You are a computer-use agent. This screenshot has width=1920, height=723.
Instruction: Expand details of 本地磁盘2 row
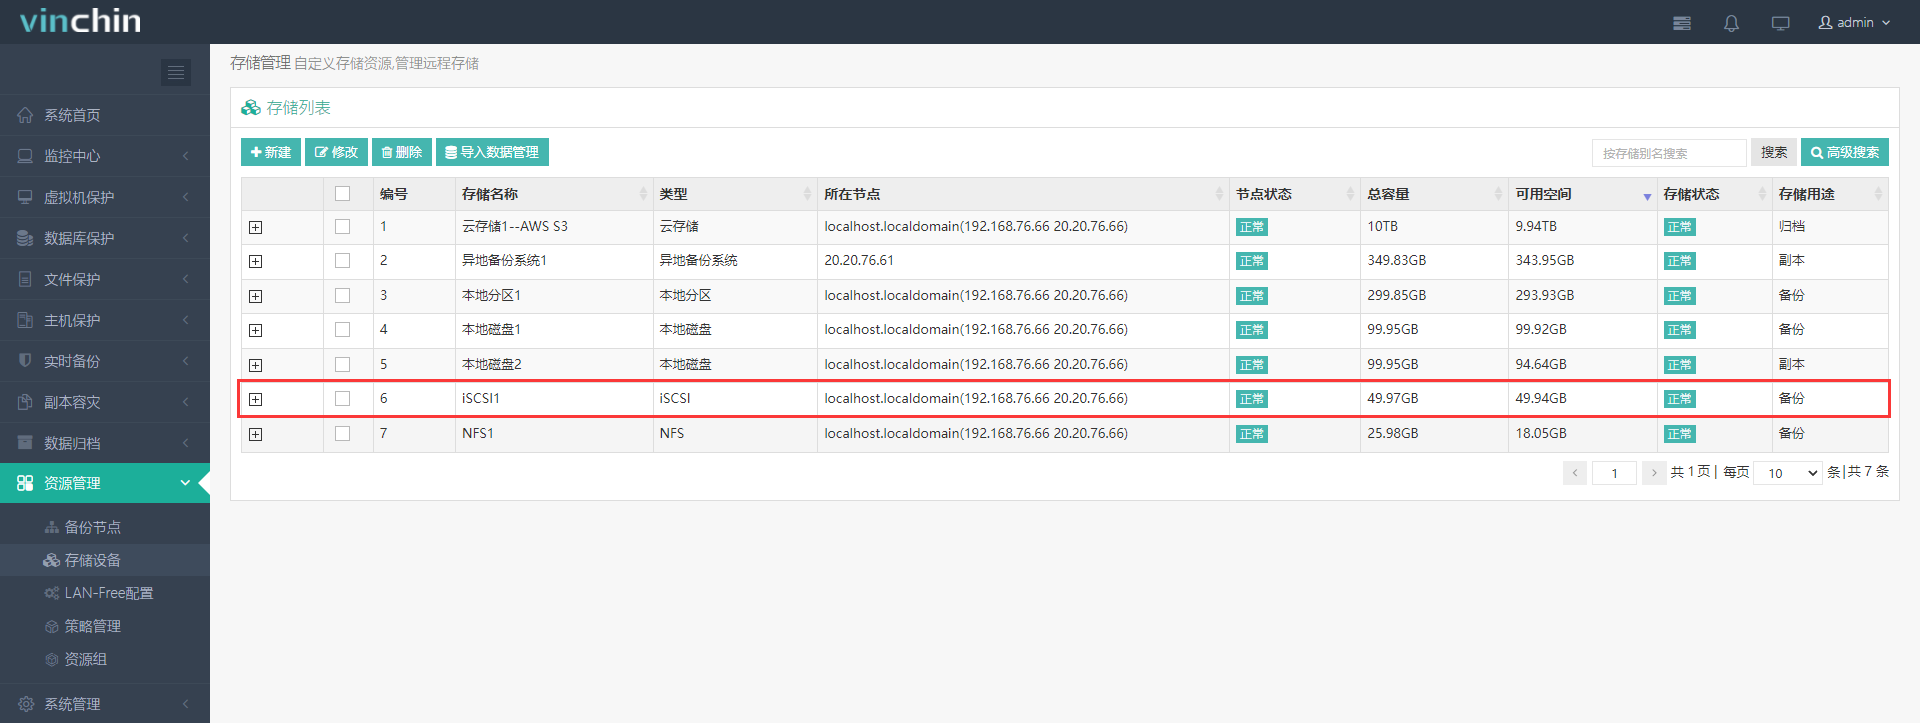point(256,366)
